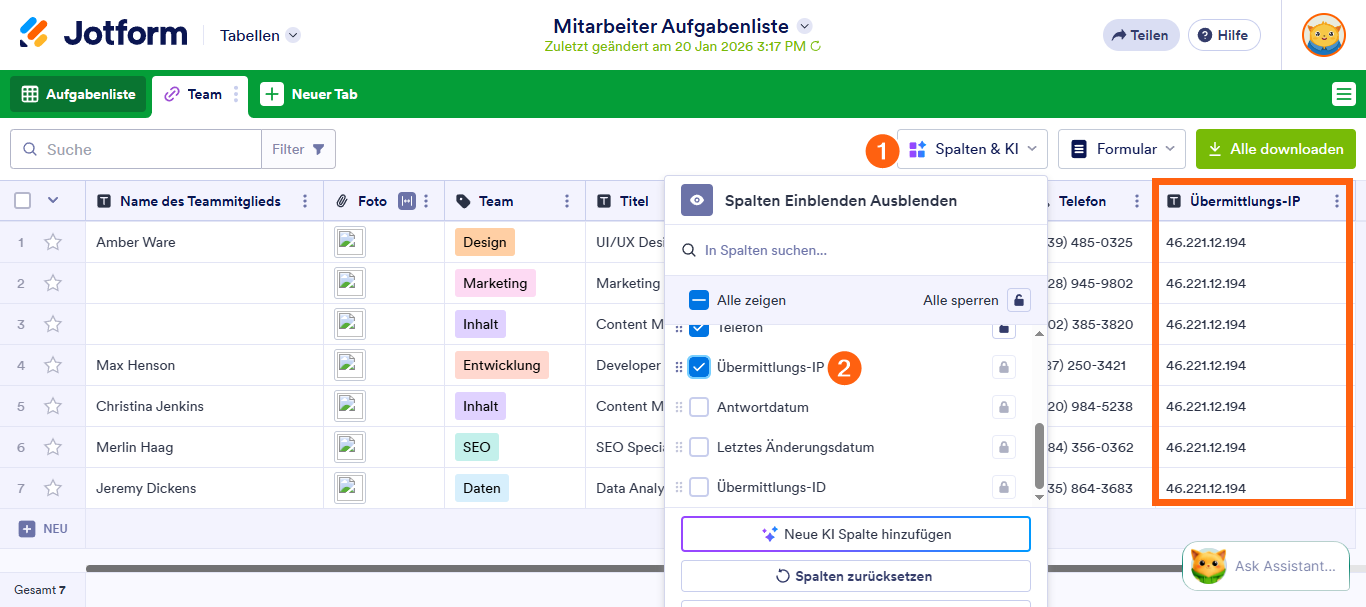
Task: Click the Daten team tag
Action: click(x=482, y=488)
